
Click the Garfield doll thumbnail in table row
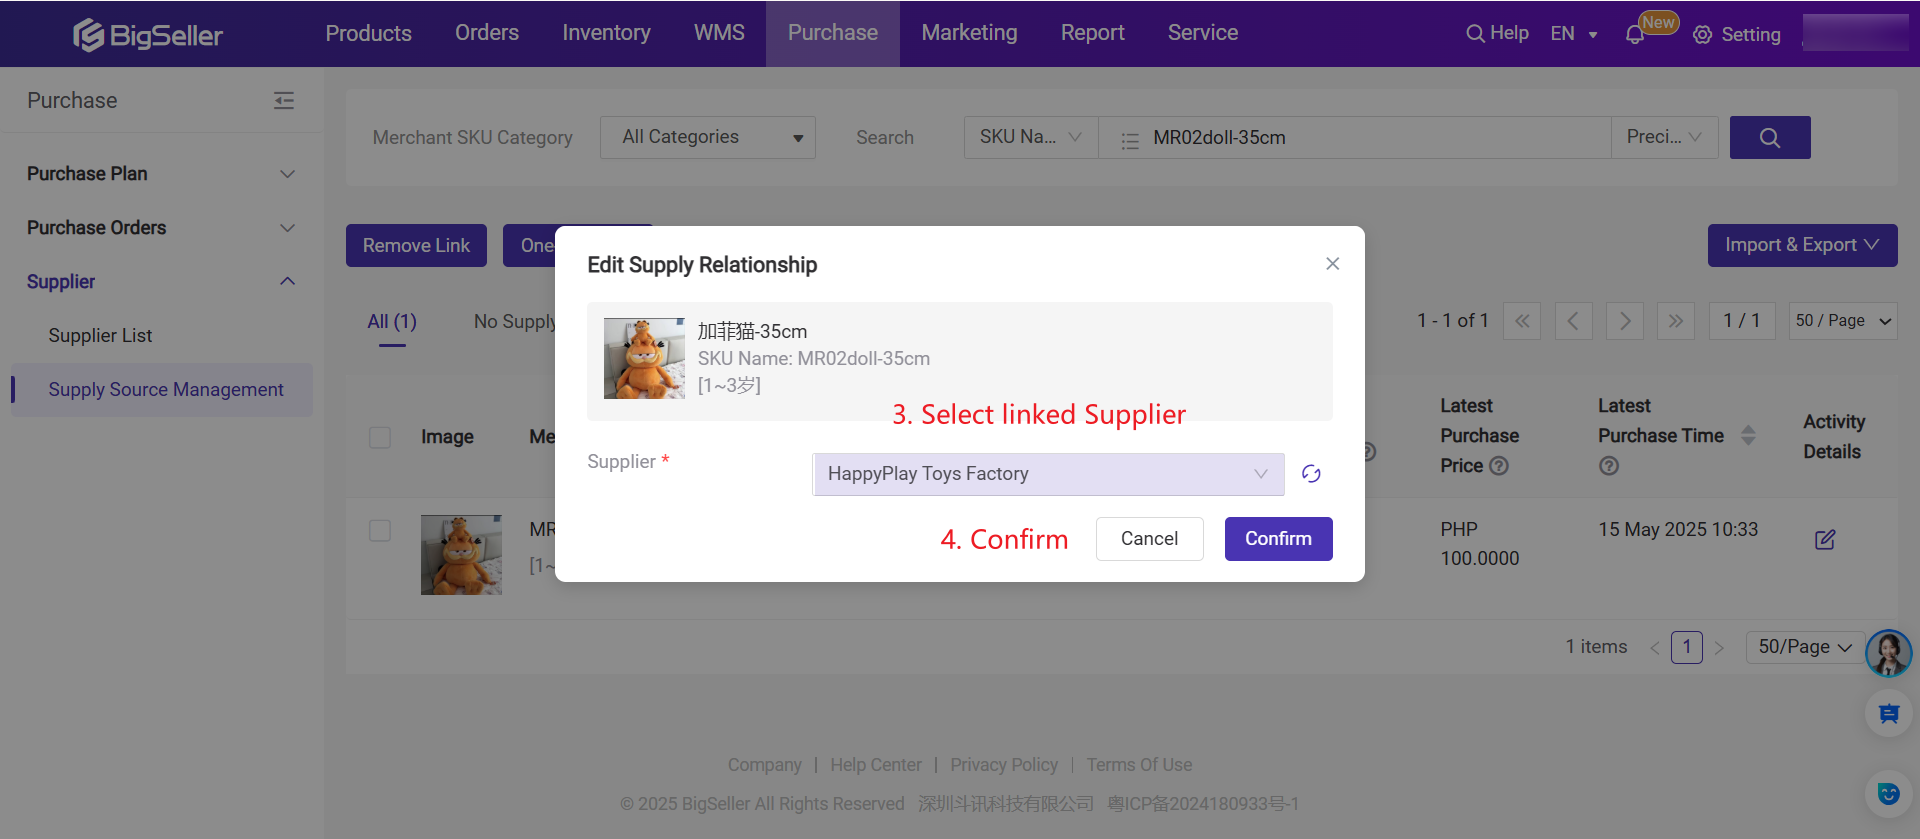click(x=461, y=555)
